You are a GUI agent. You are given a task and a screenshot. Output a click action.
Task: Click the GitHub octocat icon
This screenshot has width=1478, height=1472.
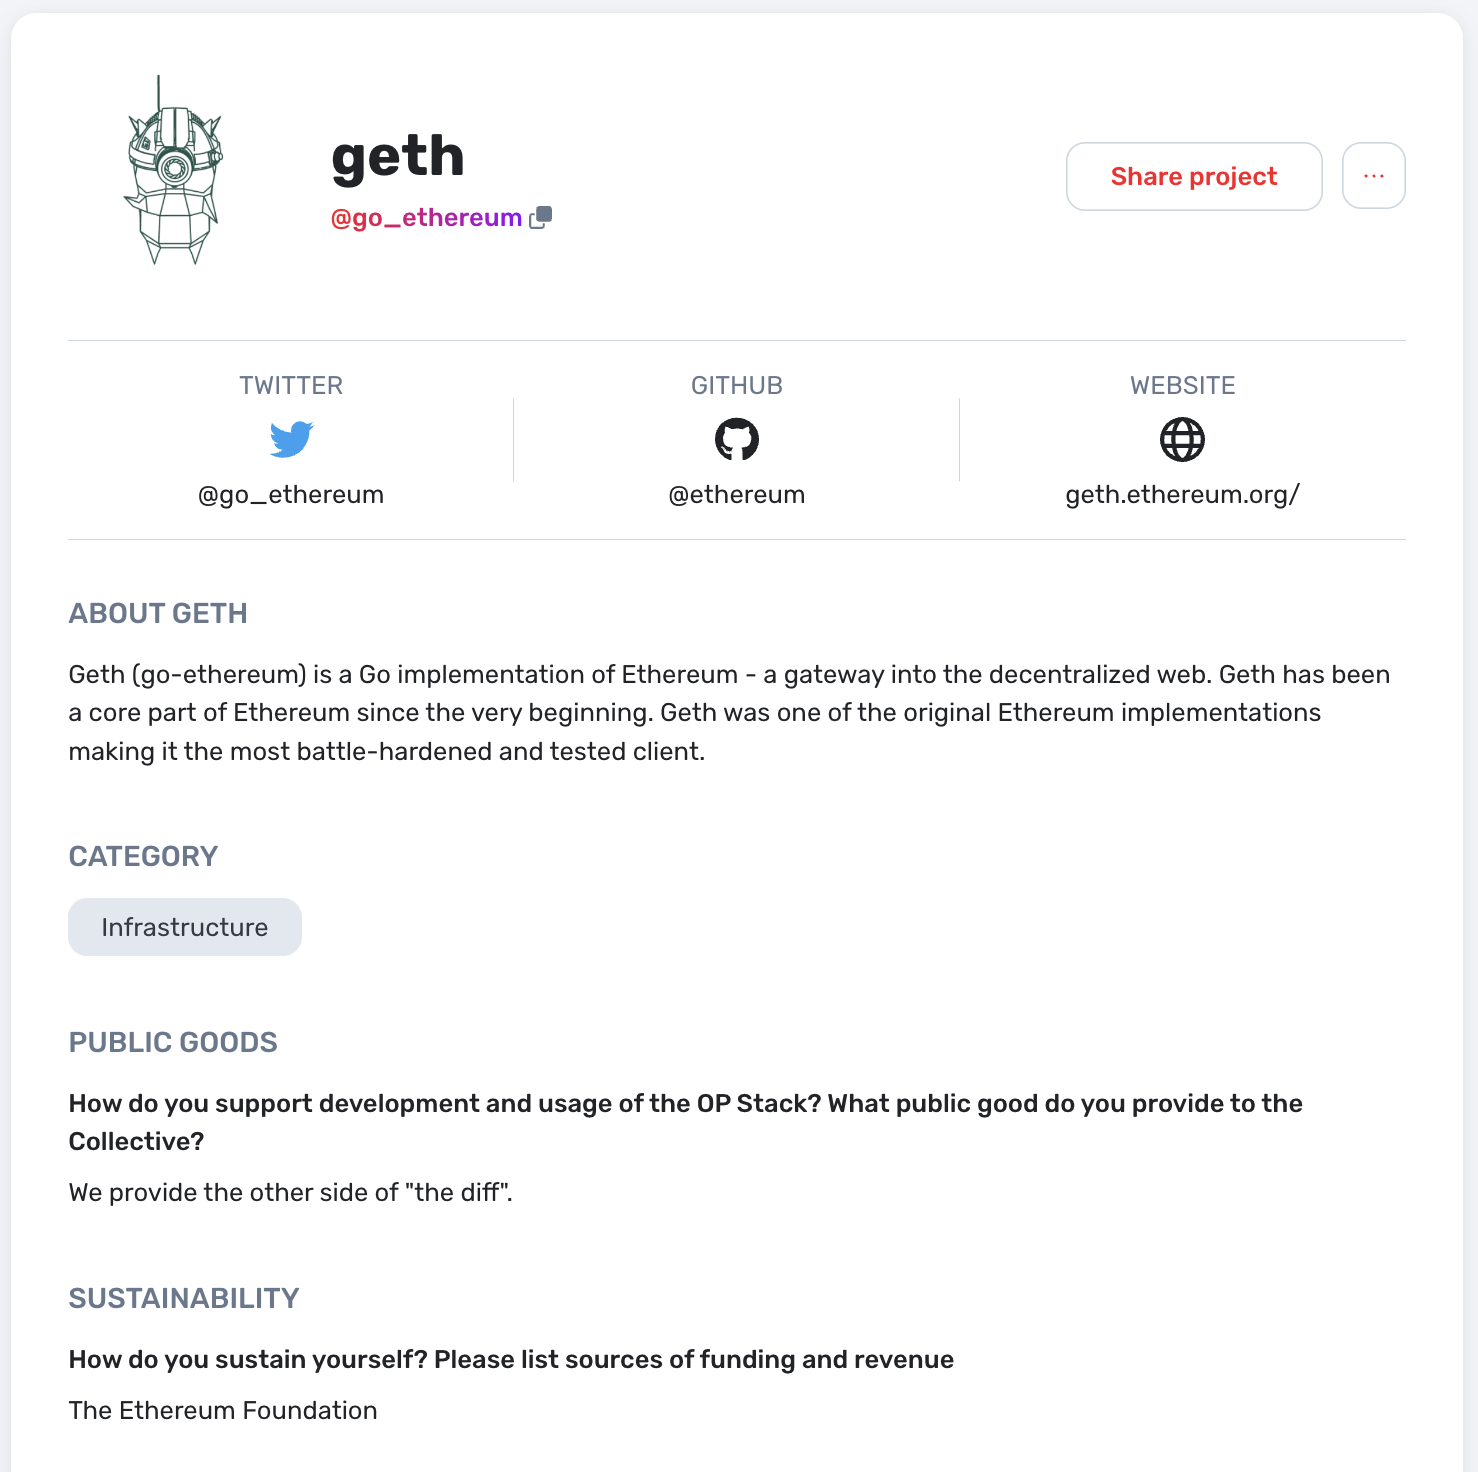point(737,439)
